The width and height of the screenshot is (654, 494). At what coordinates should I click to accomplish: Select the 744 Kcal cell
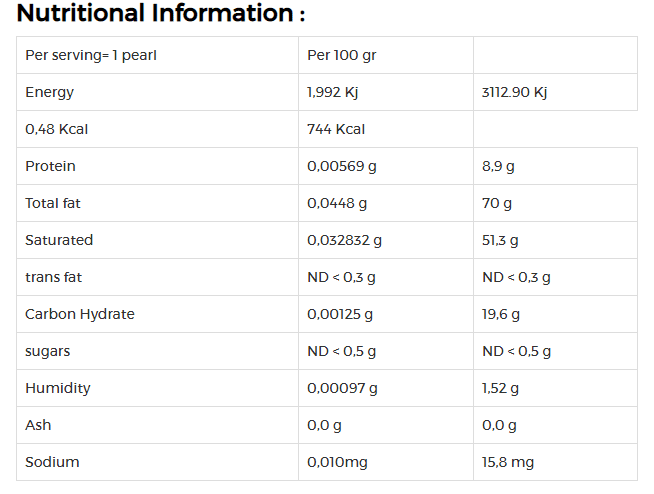336,129
